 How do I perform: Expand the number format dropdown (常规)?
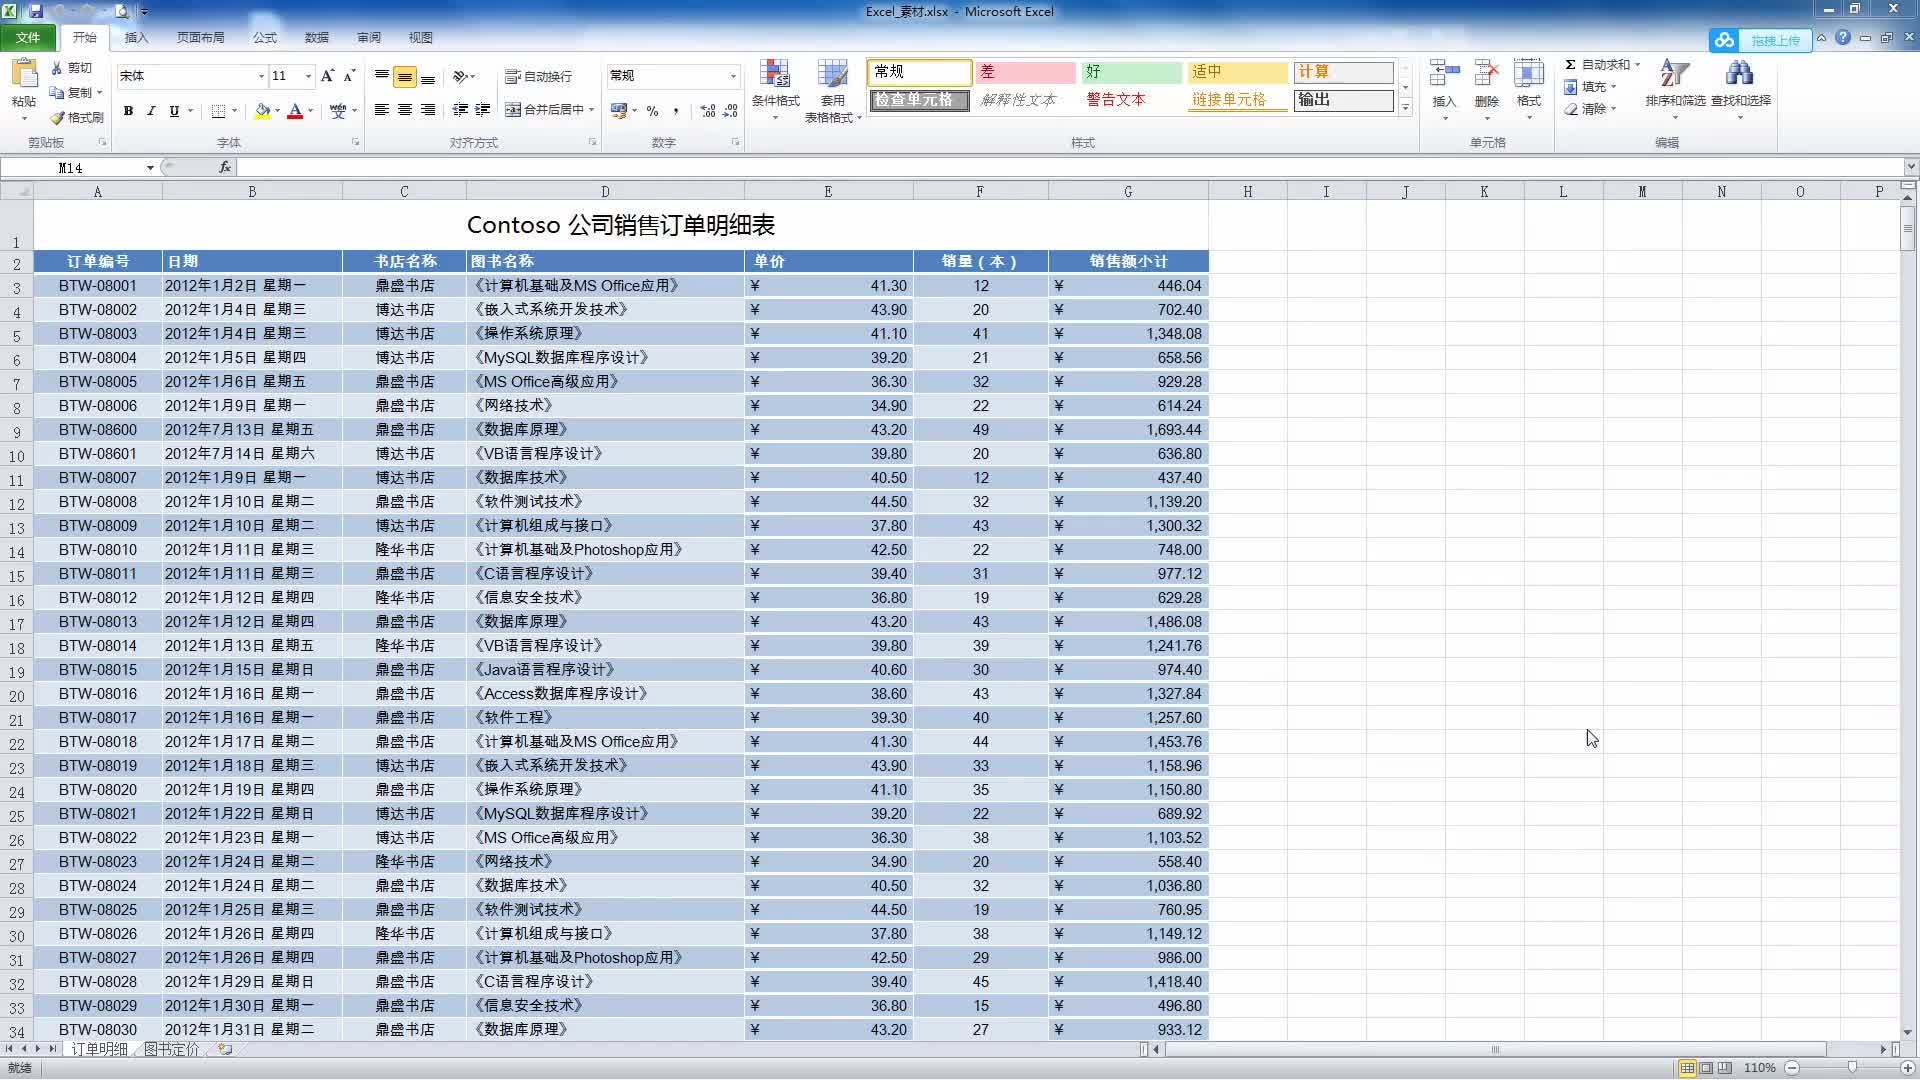pyautogui.click(x=733, y=76)
